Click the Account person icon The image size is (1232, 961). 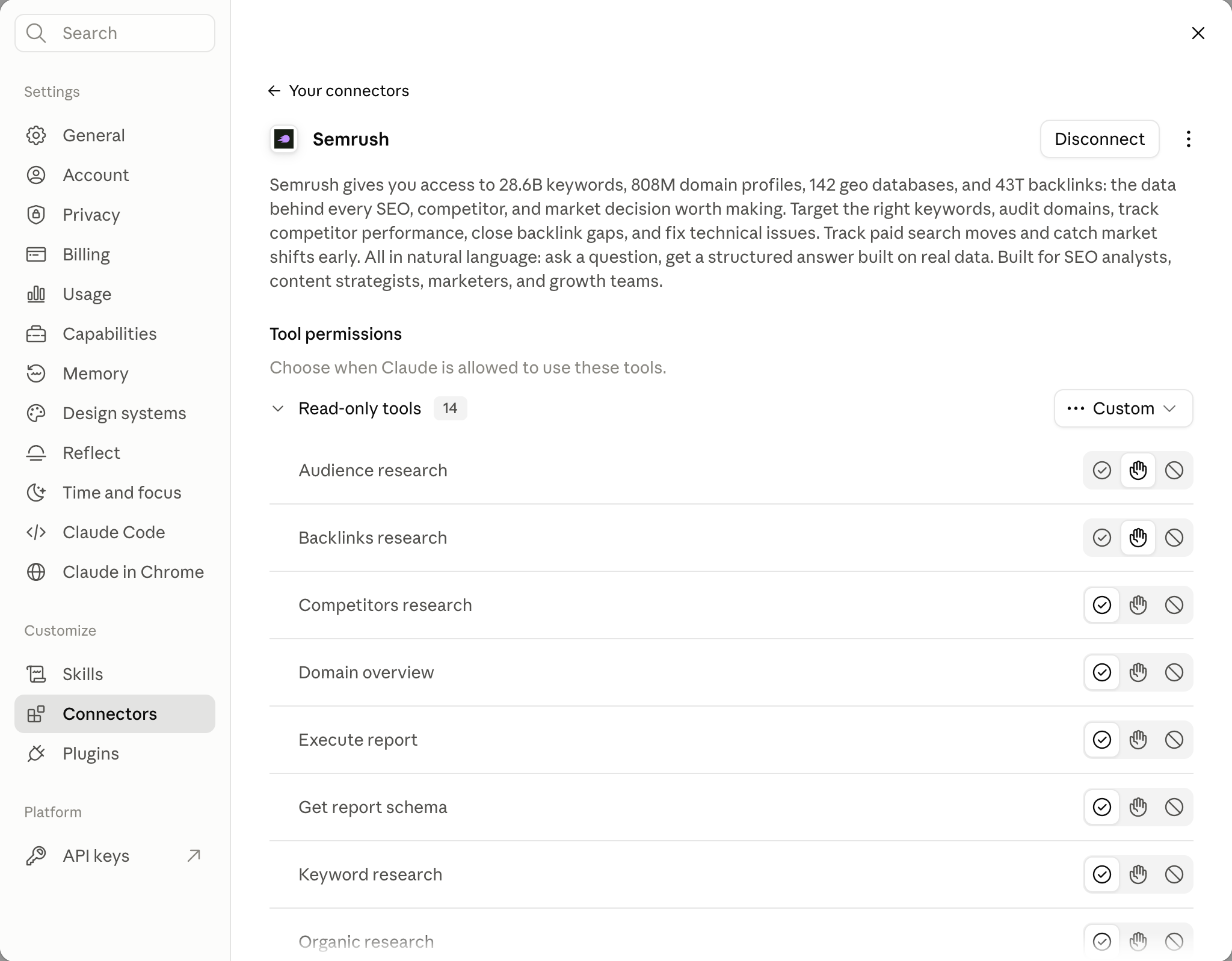click(x=36, y=175)
